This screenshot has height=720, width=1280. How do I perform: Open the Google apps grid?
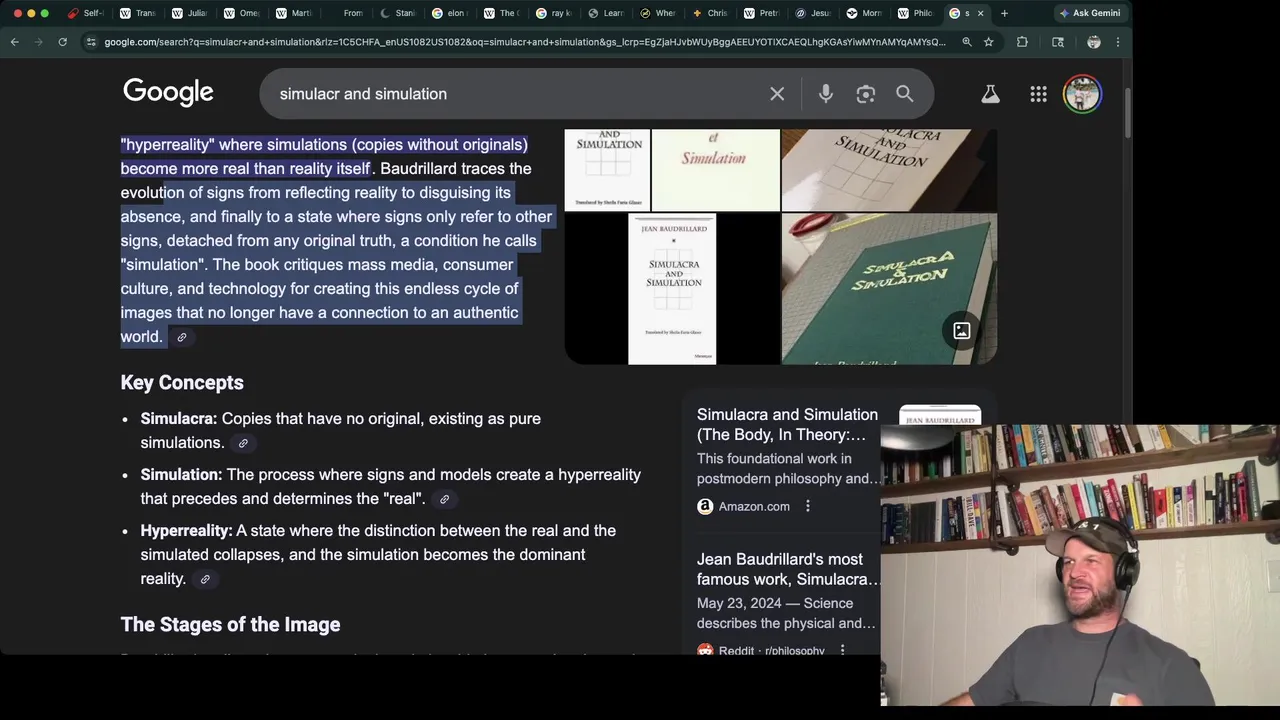pos(1038,94)
